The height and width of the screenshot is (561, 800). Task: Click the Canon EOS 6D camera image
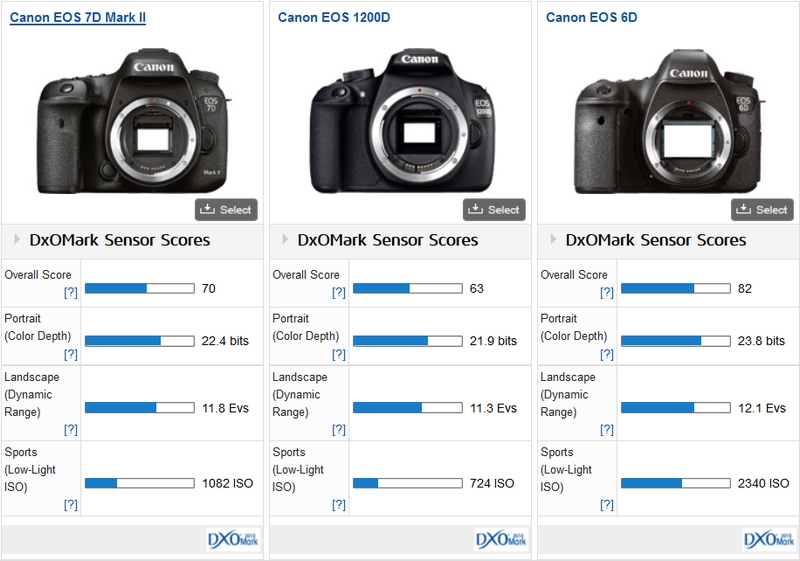tap(669, 121)
